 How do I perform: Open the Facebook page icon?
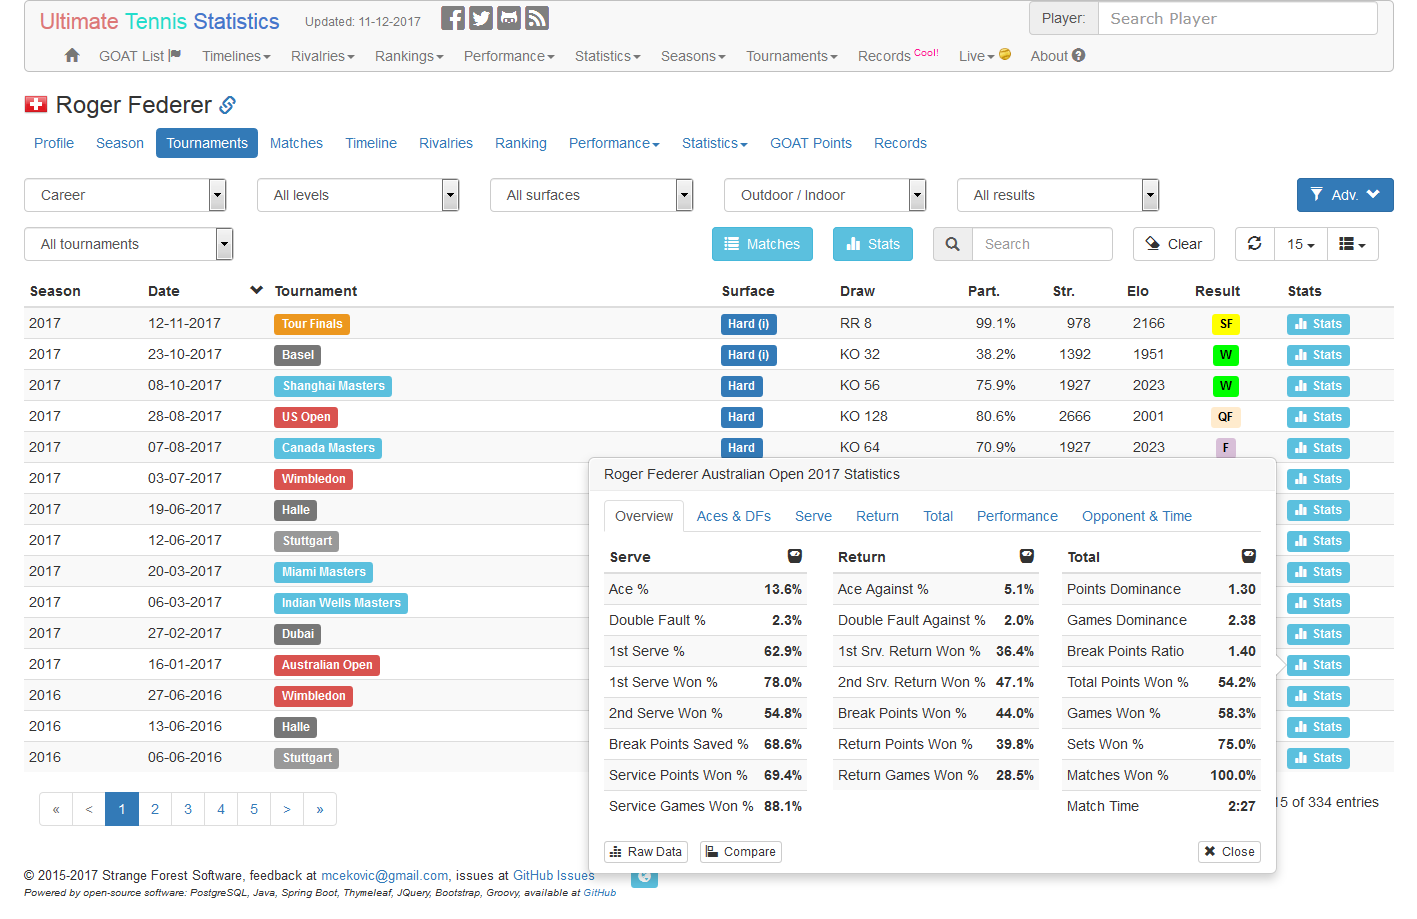click(x=453, y=19)
